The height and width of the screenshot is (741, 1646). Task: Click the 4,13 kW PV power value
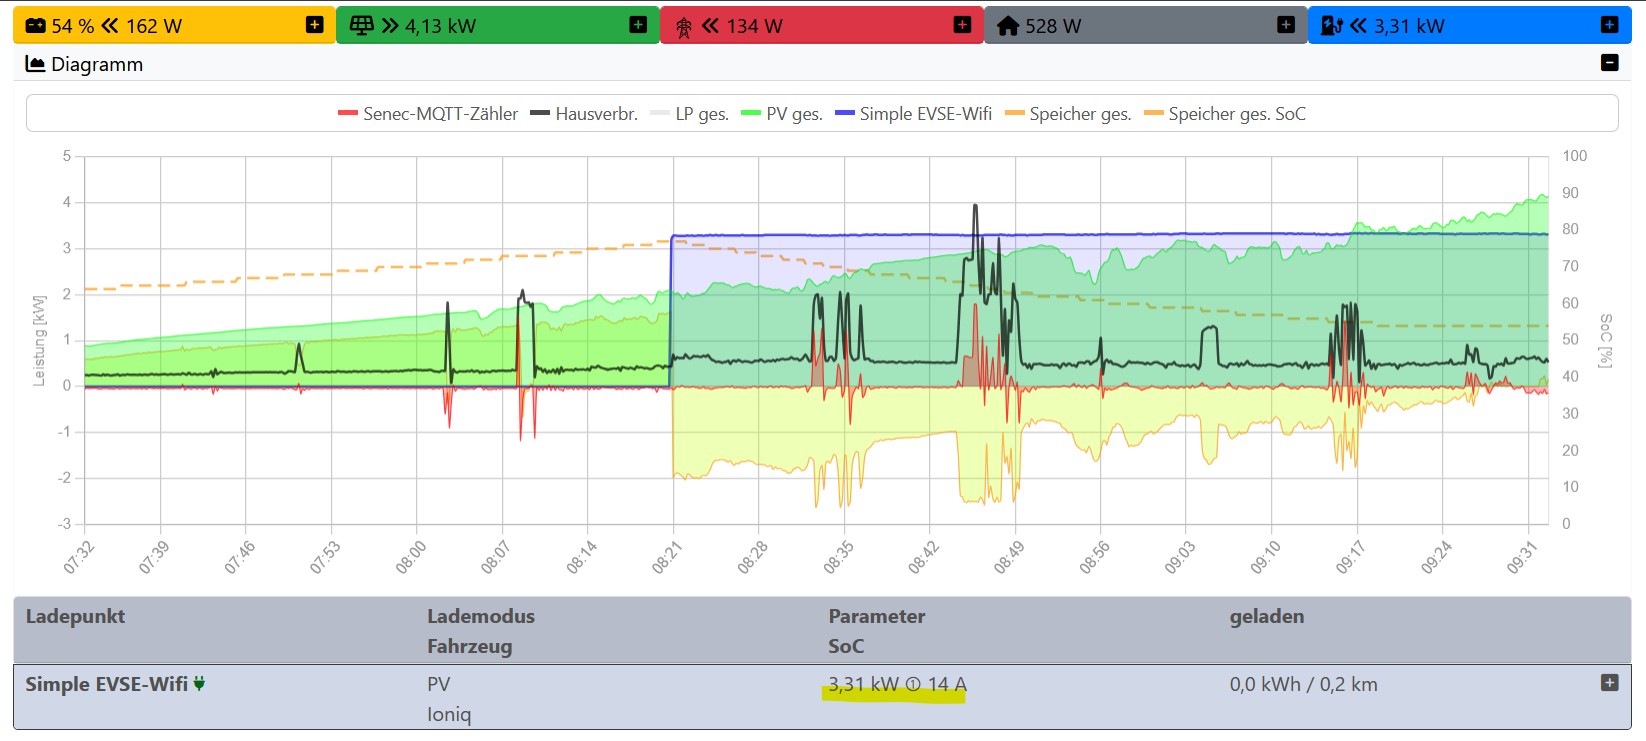pyautogui.click(x=440, y=26)
